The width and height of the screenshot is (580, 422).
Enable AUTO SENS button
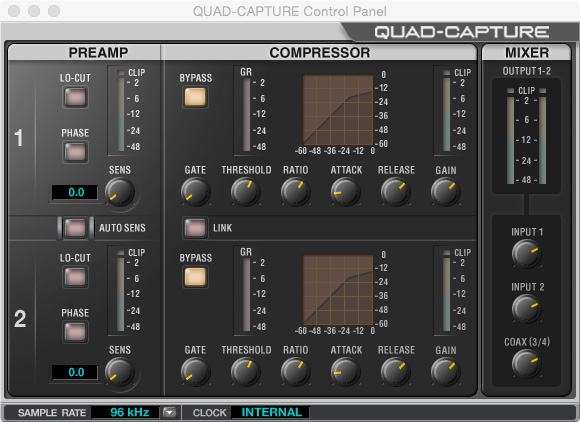pyautogui.click(x=75, y=228)
